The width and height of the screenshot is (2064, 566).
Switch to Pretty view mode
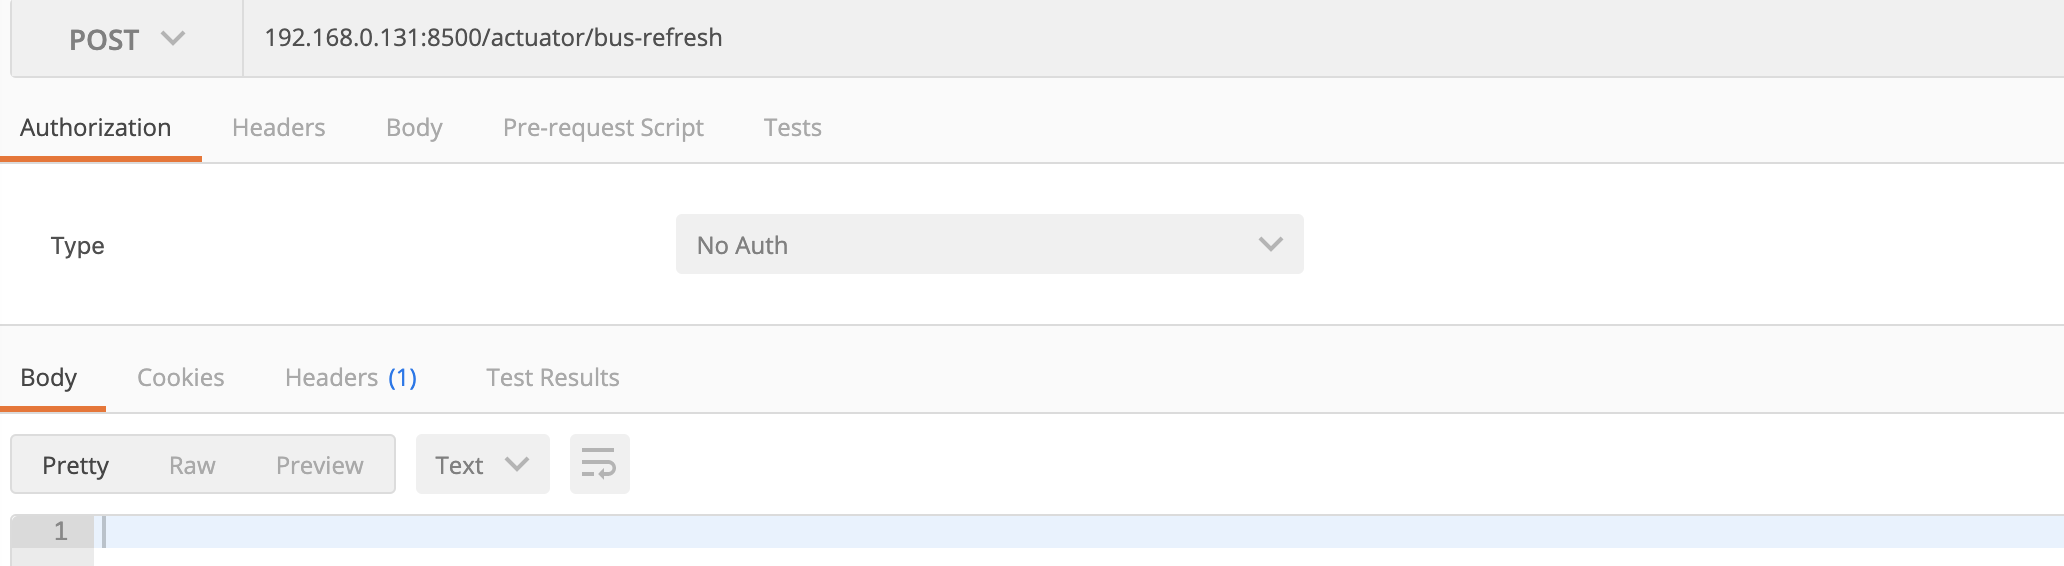click(x=75, y=465)
